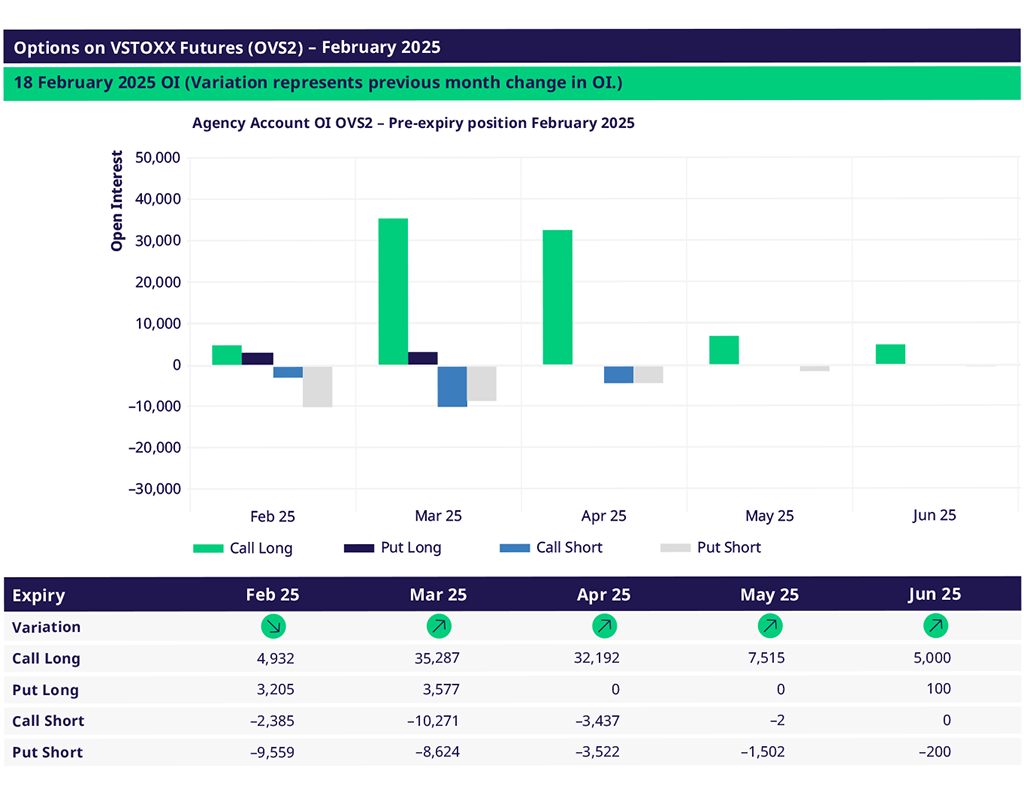The image size is (1024, 795).
Task: Click the green Call Long legend swatch
Action: click(x=208, y=548)
